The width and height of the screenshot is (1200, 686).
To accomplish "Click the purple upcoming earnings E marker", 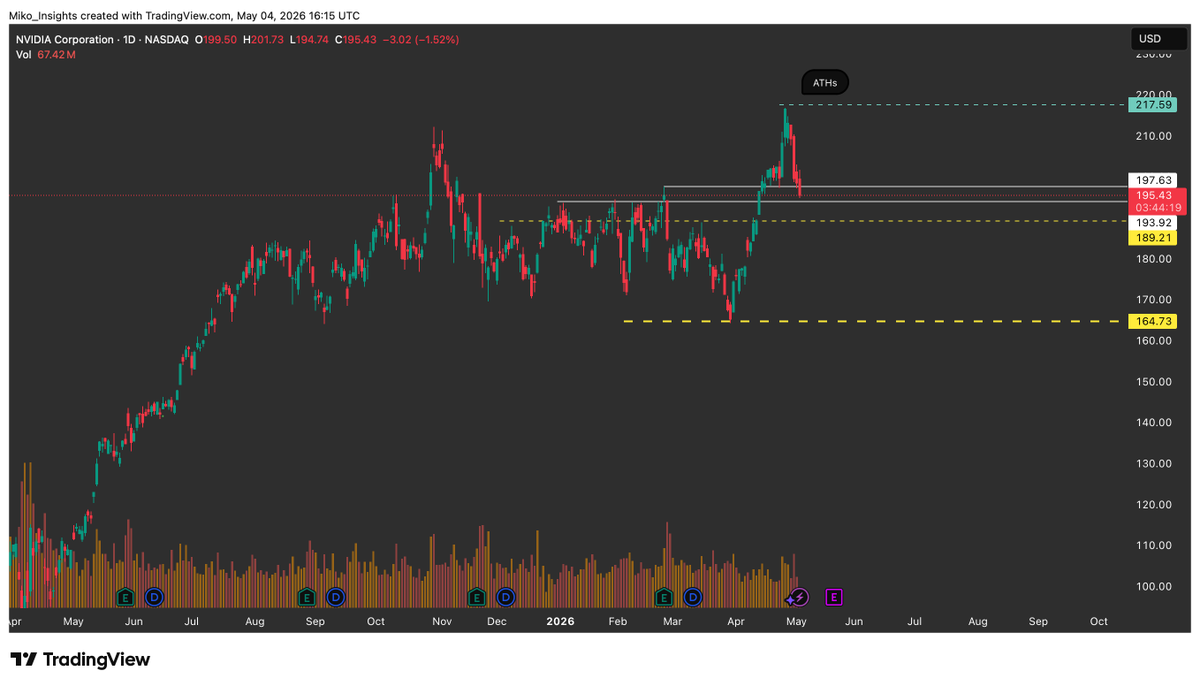I will [x=834, y=597].
